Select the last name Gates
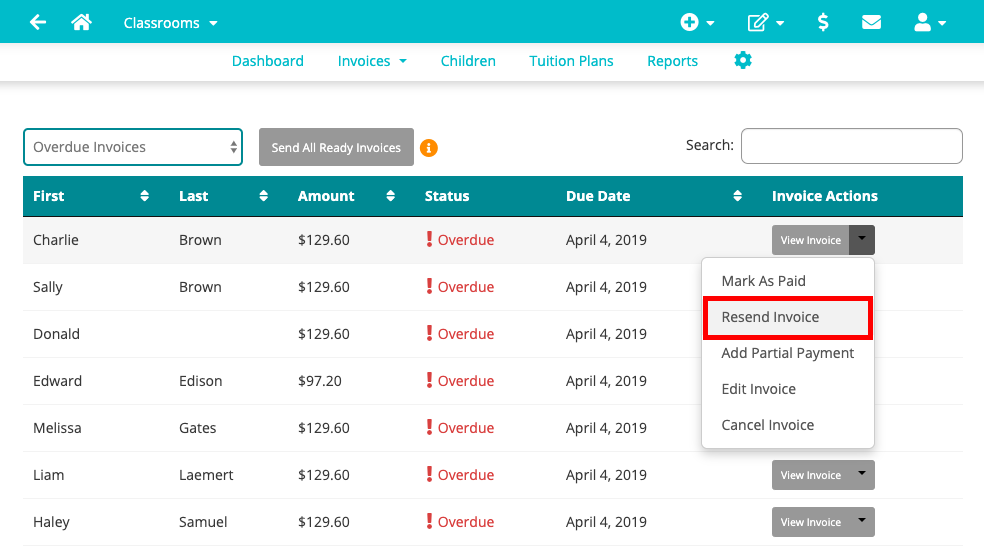This screenshot has width=984, height=549. 197,429
